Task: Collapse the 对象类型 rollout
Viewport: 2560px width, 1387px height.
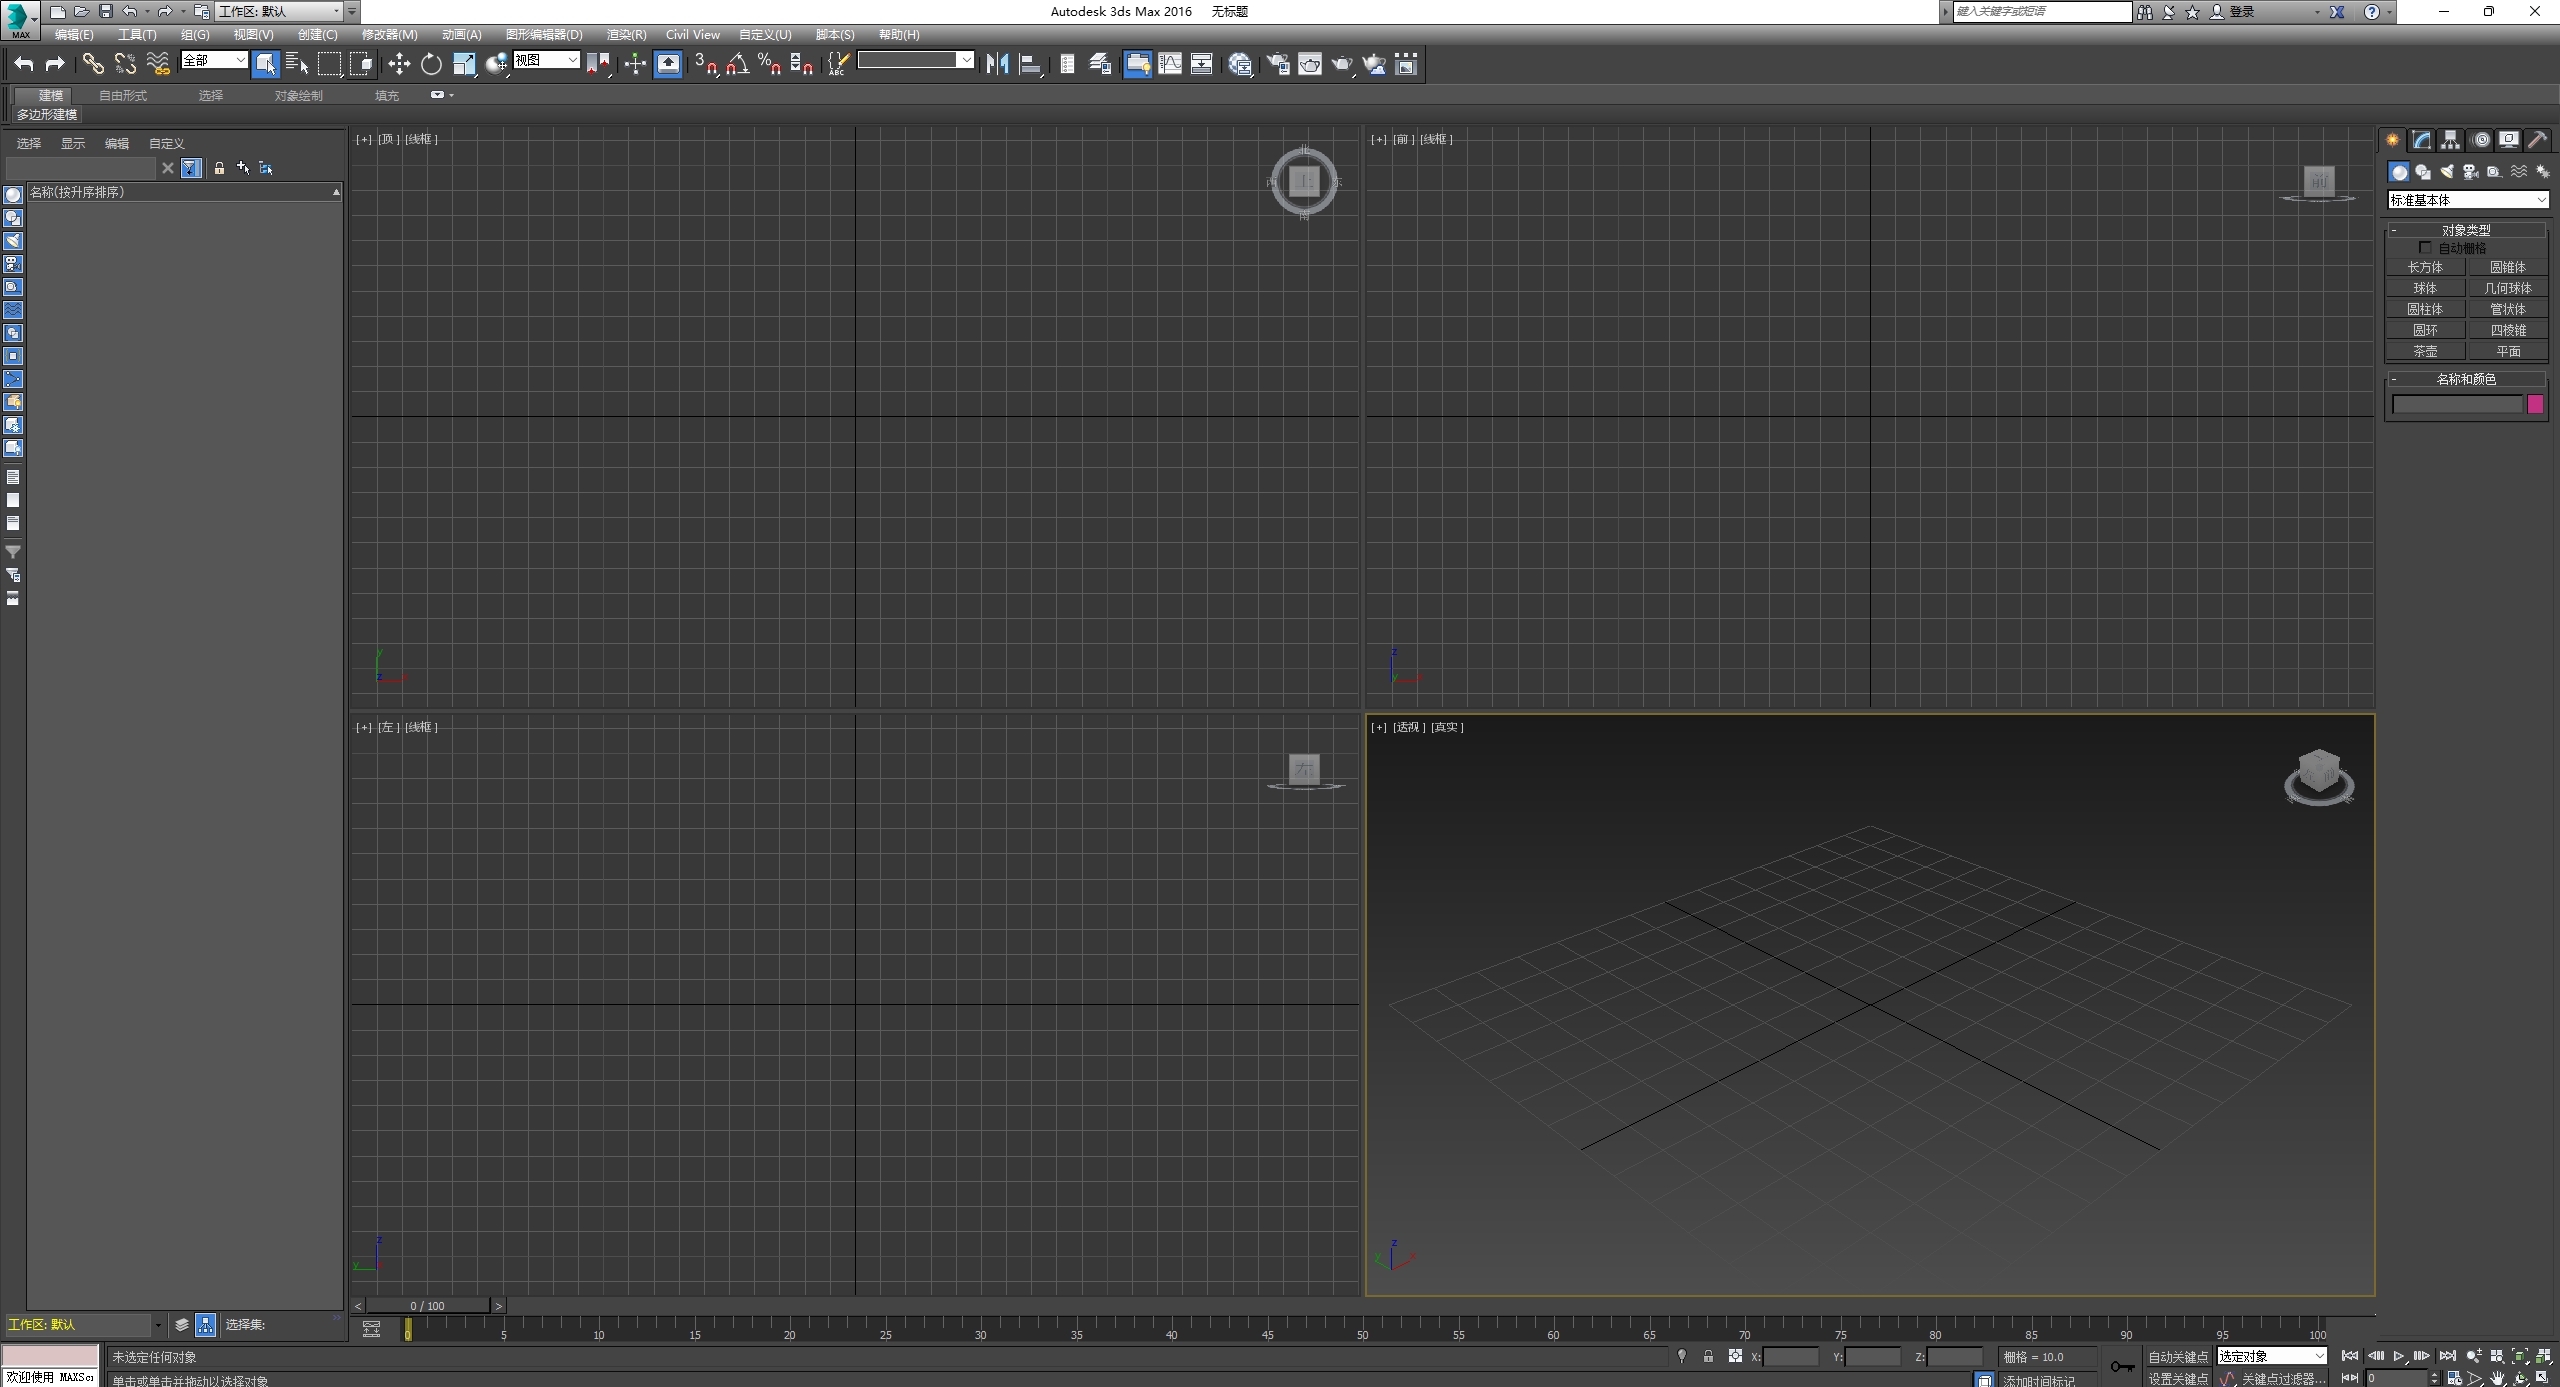Action: (2466, 230)
